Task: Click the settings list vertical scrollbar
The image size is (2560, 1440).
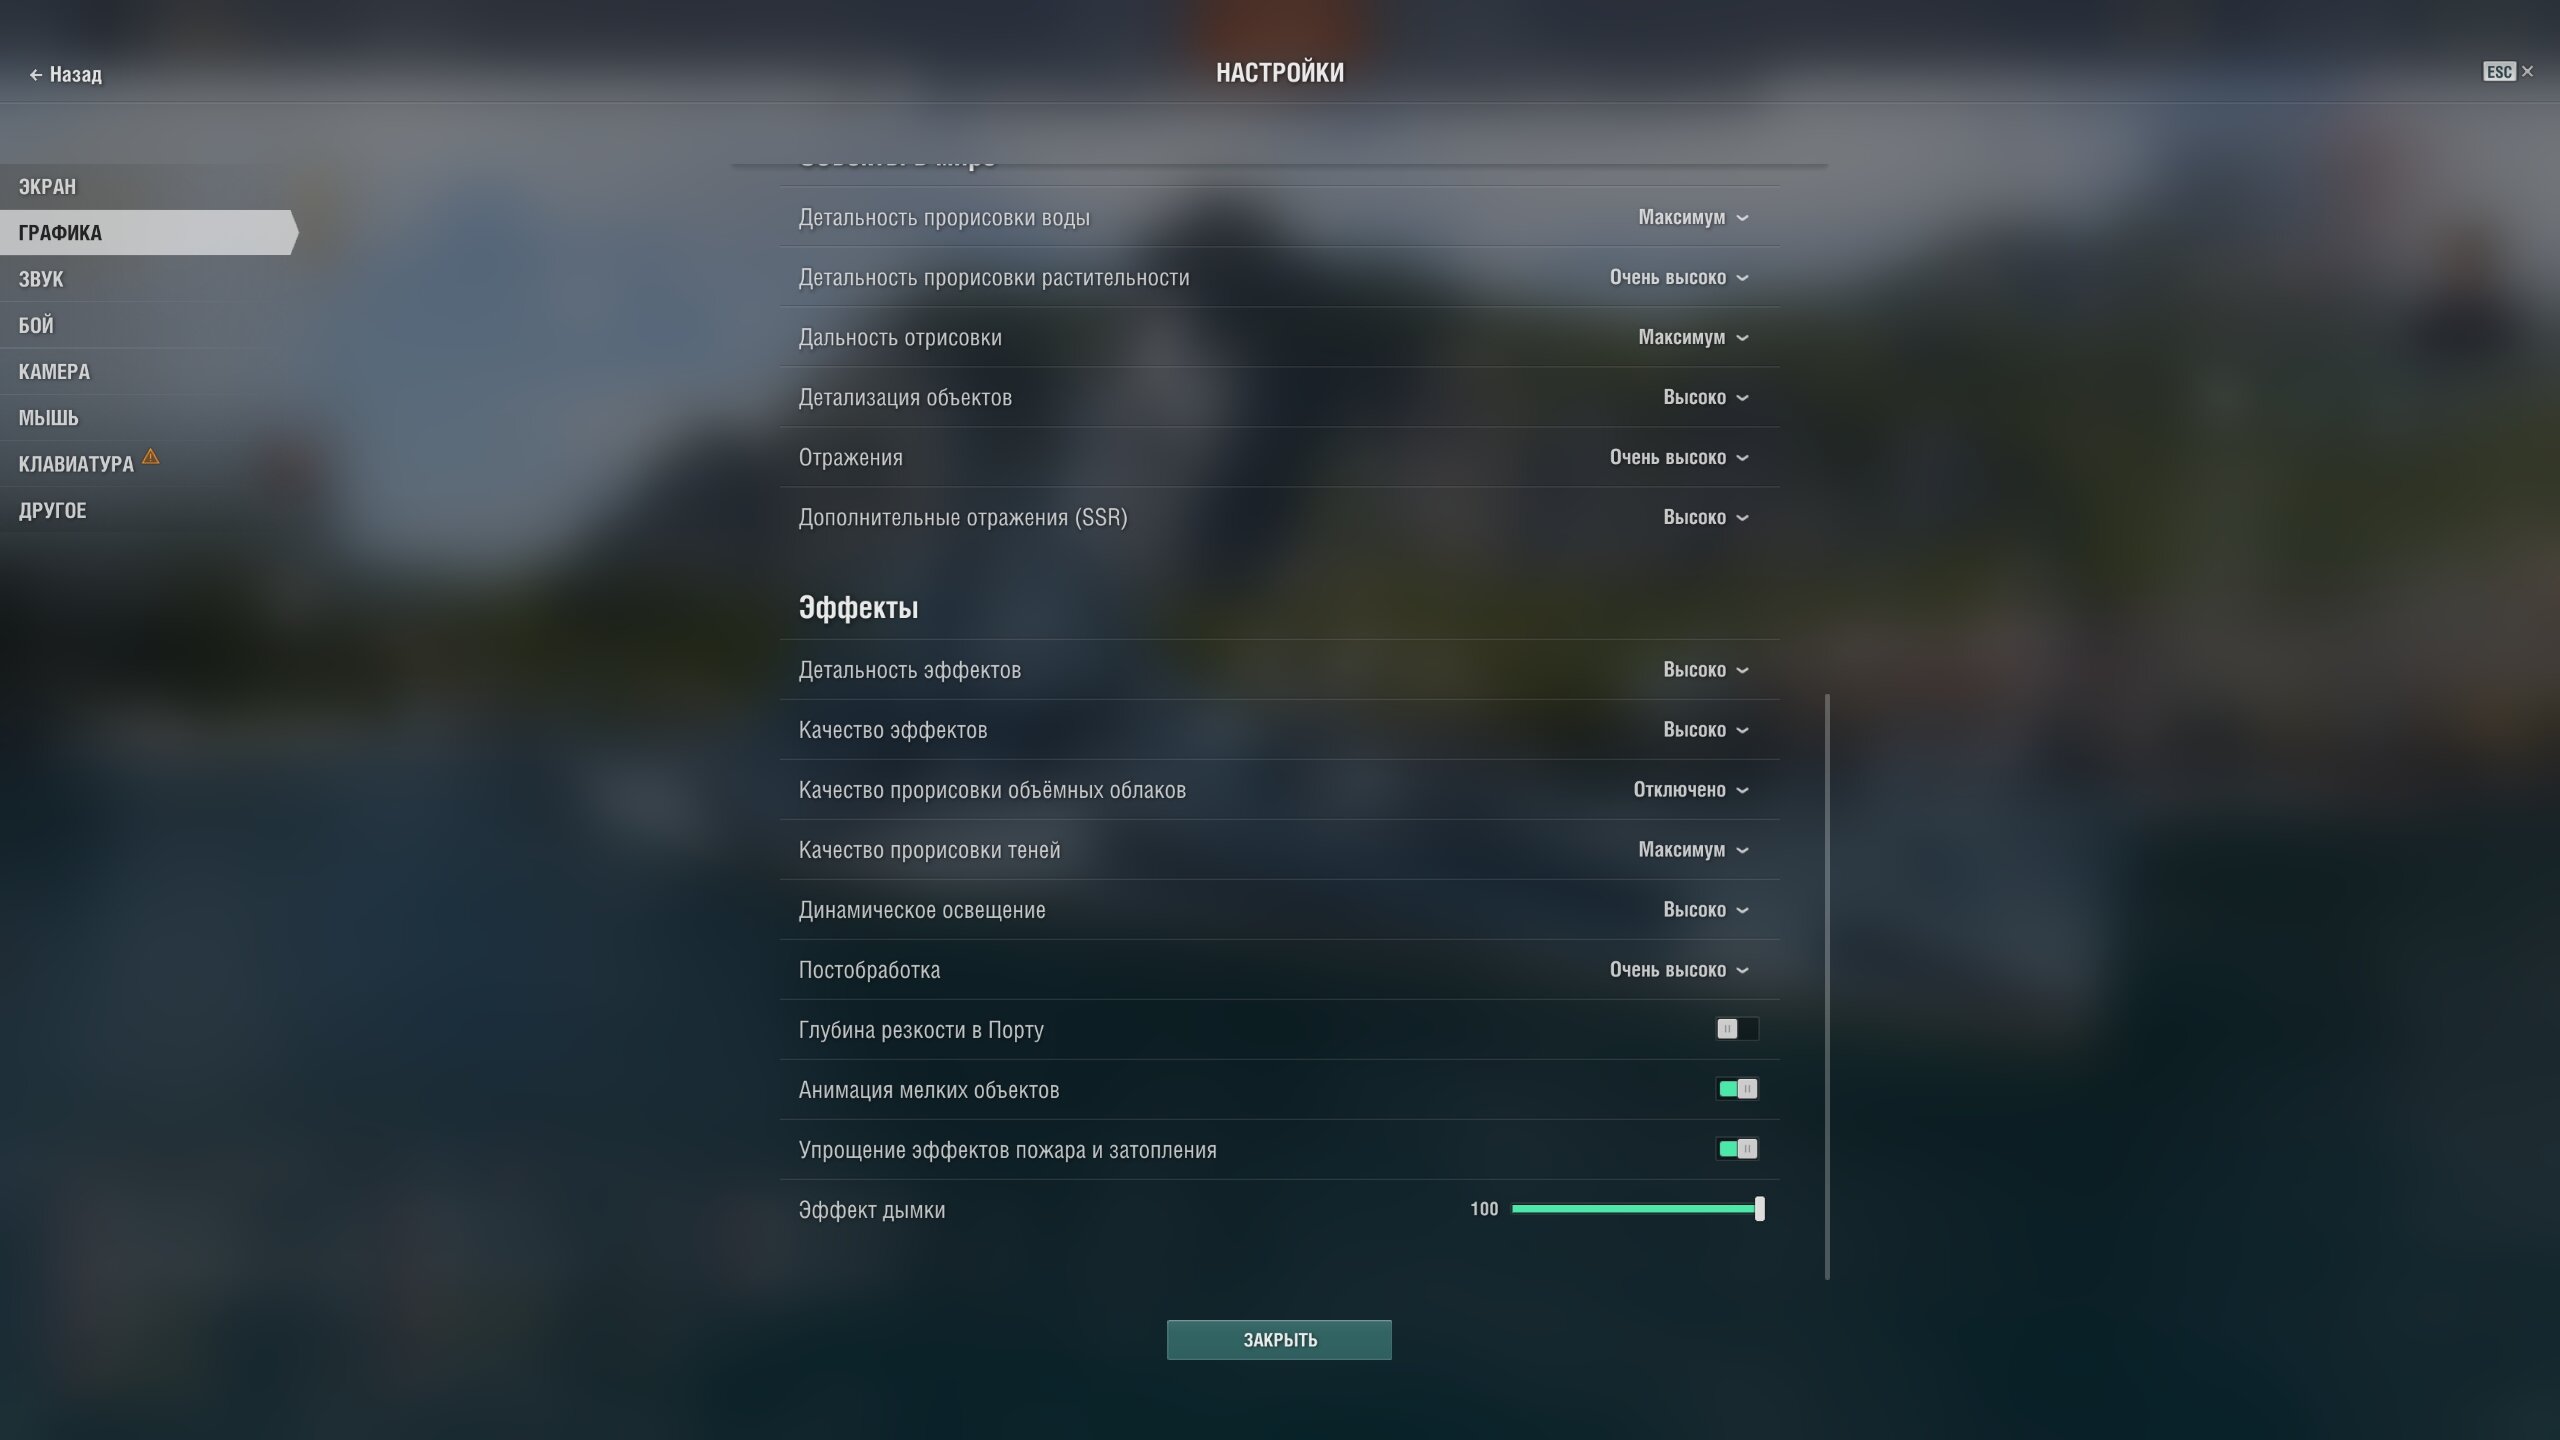Action: (1827, 986)
